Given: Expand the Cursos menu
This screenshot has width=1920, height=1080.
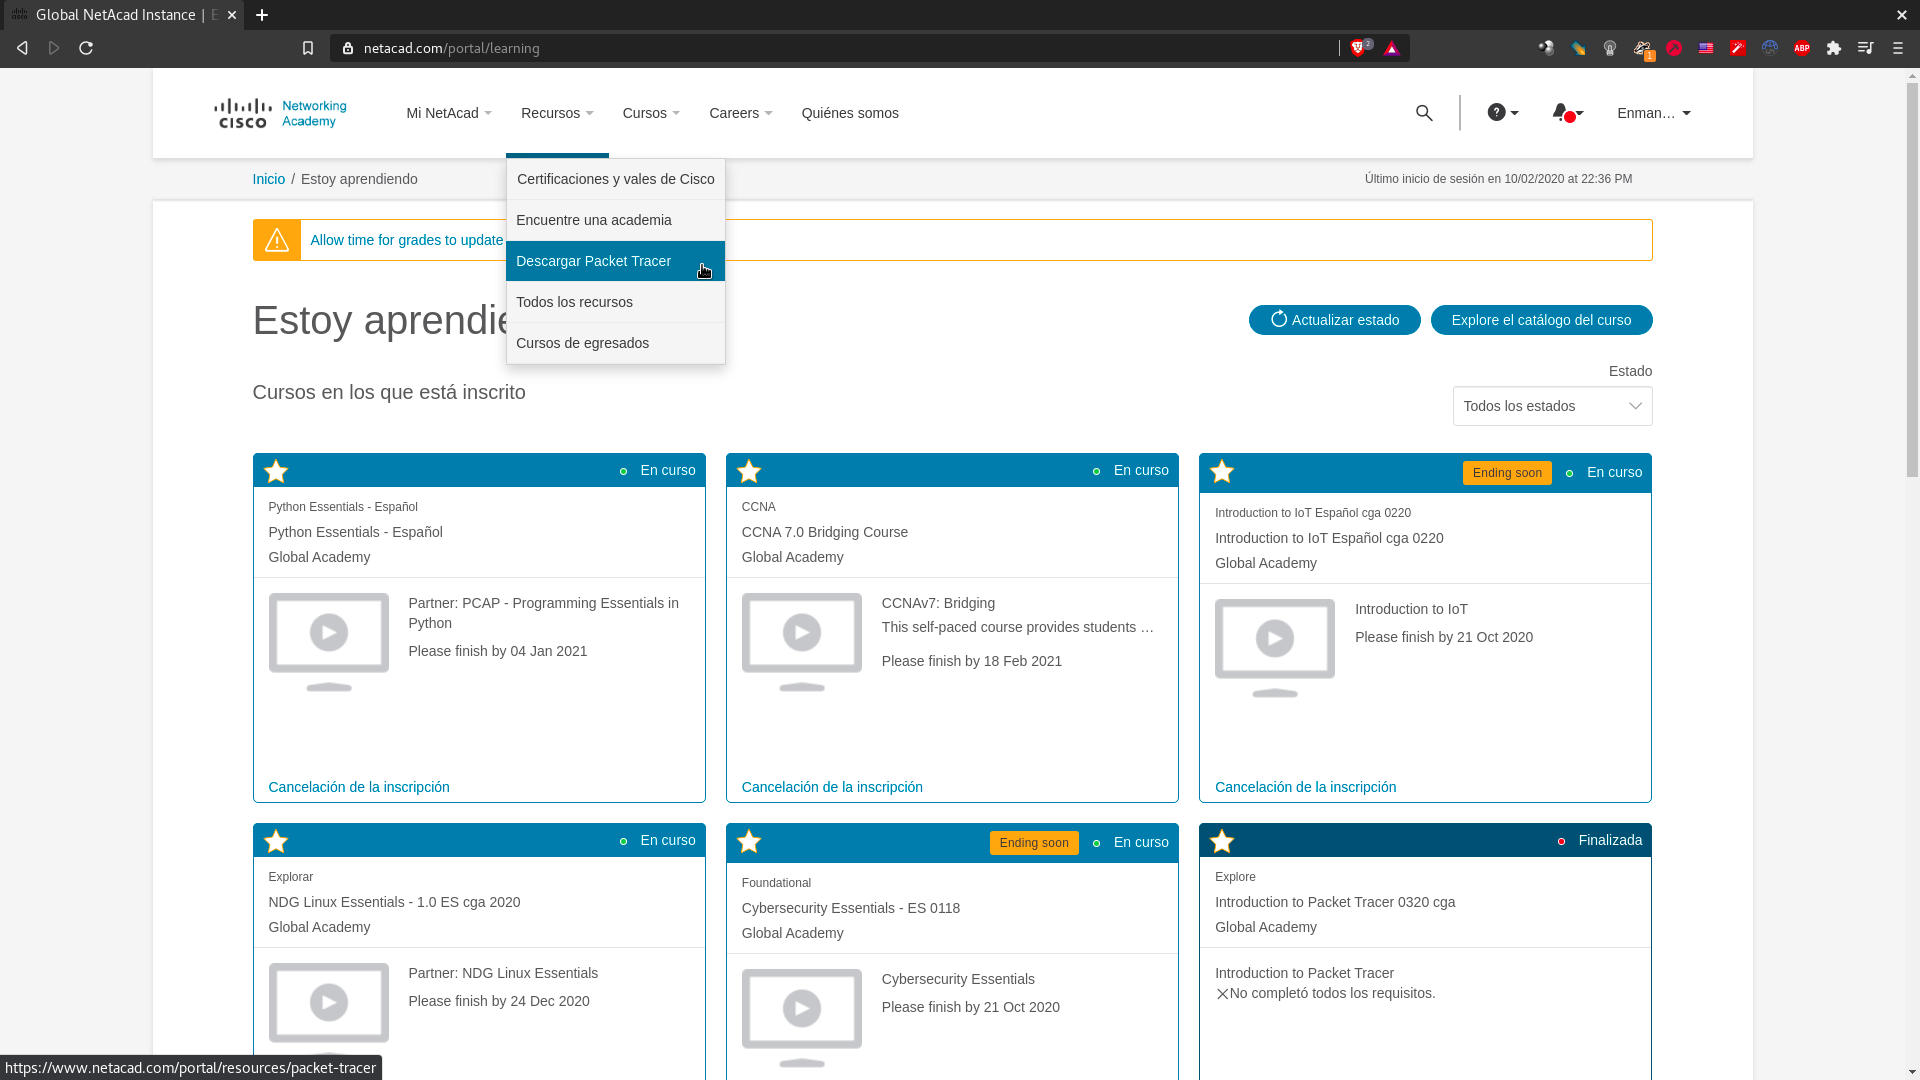Looking at the screenshot, I should 651,113.
